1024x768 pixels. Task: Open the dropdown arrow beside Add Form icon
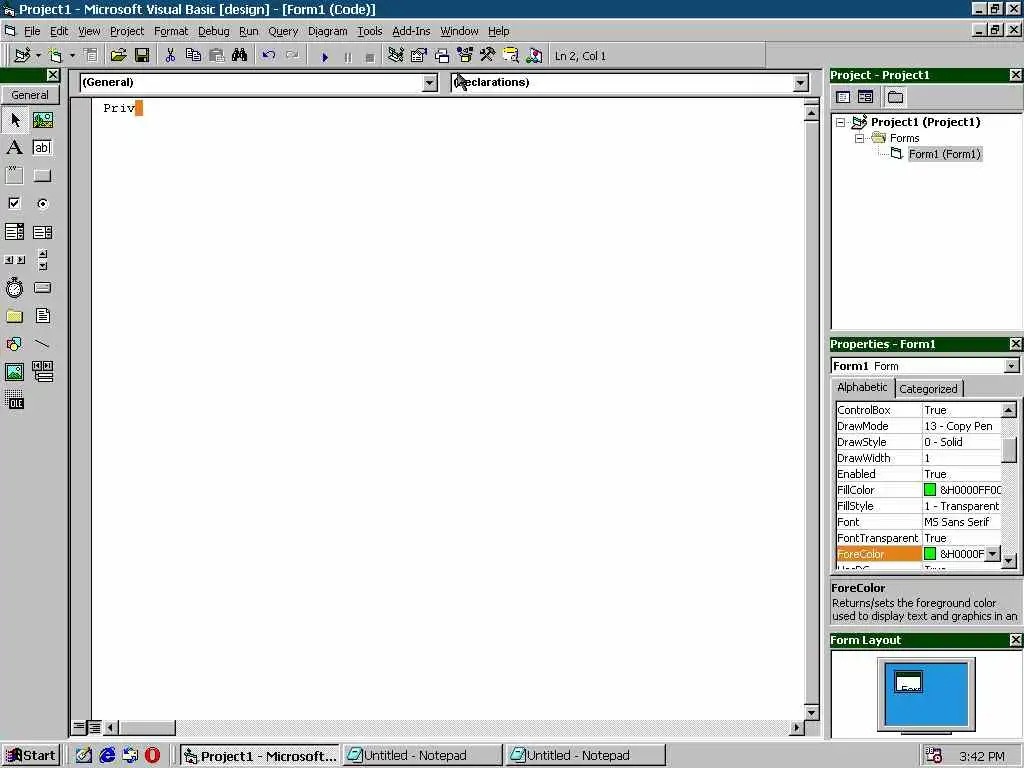point(72,56)
